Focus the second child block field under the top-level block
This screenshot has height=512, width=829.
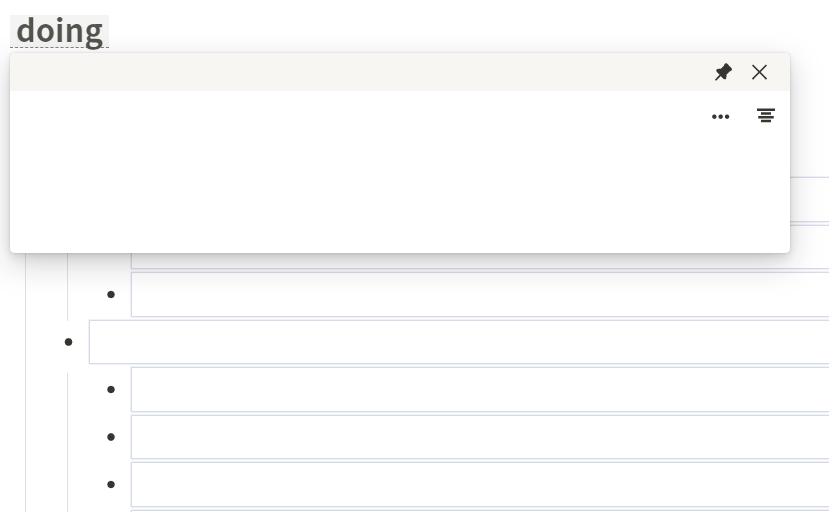click(x=479, y=437)
